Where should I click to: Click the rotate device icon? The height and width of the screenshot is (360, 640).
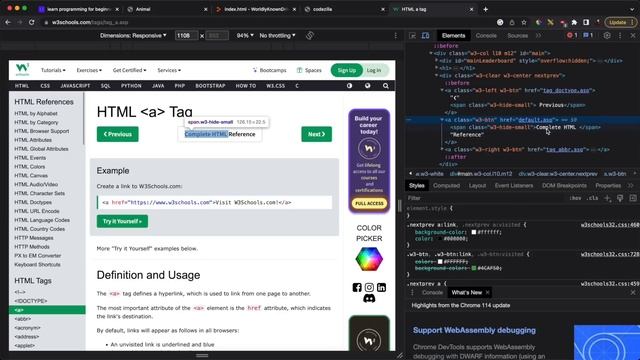click(x=310, y=36)
